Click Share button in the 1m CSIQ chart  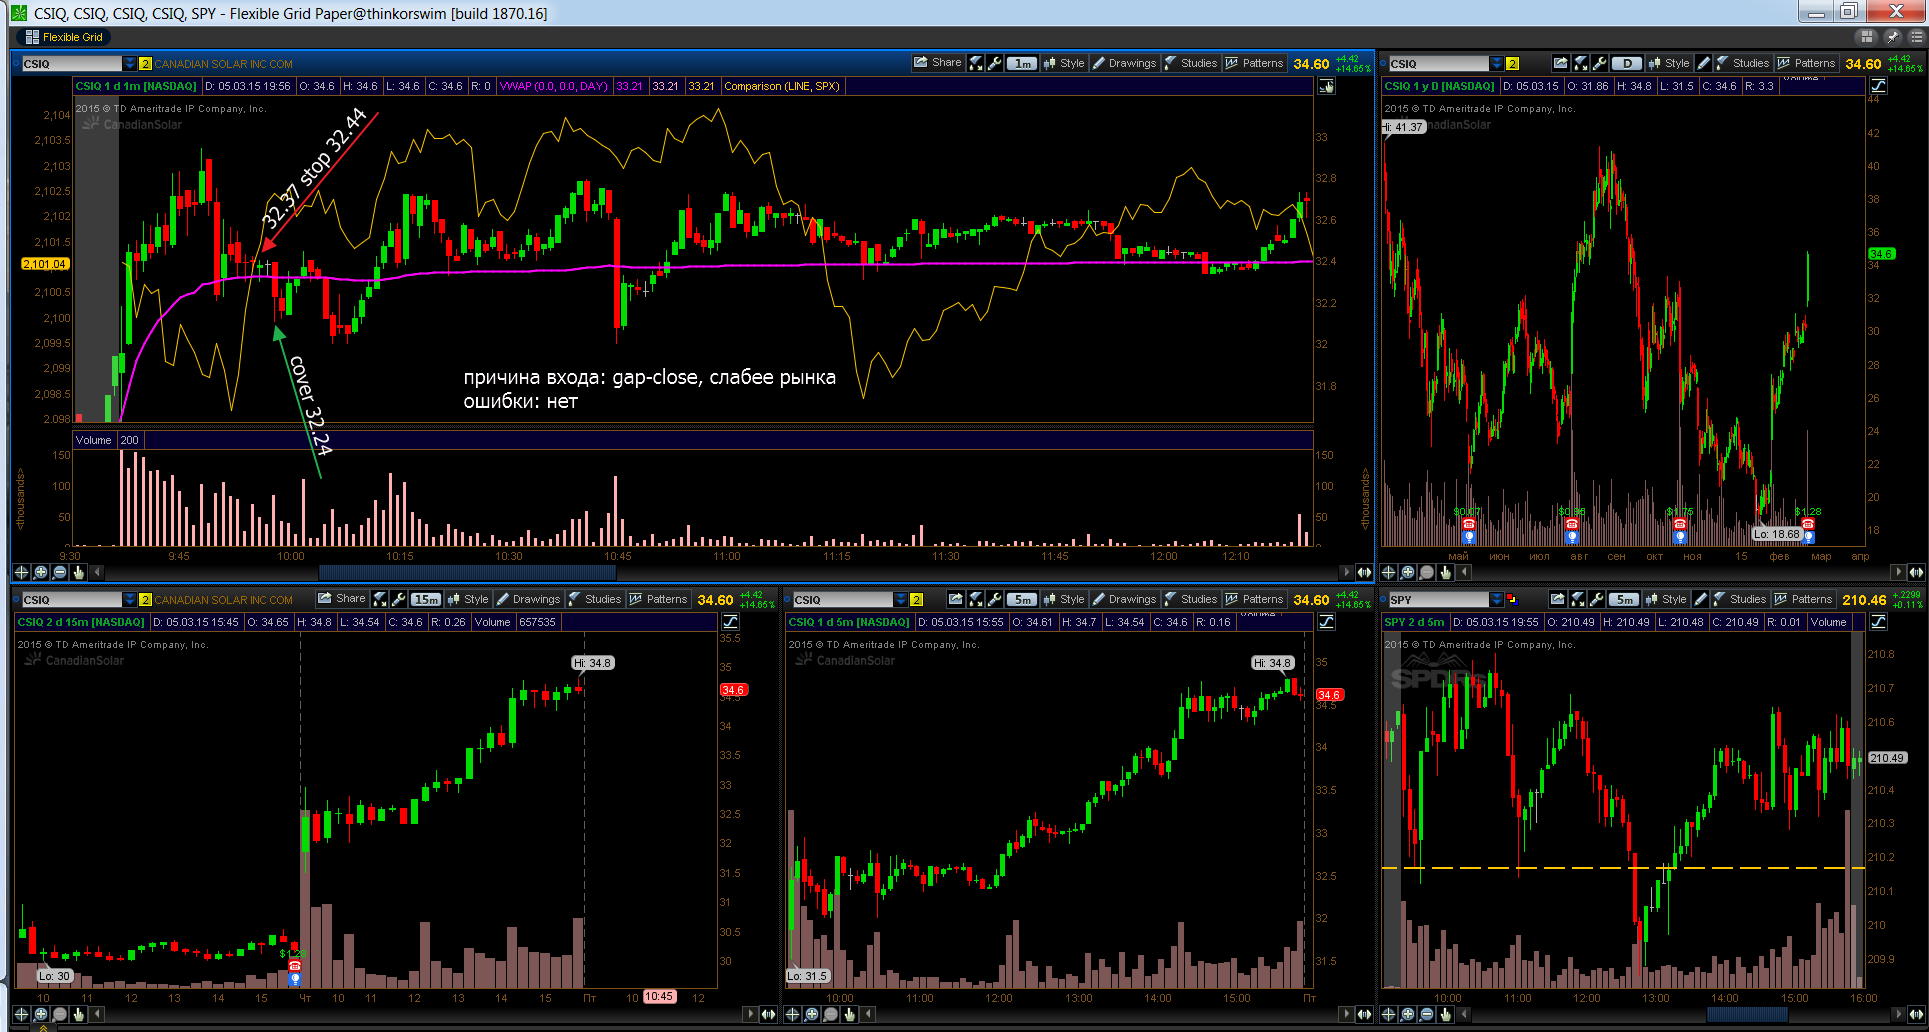pos(938,63)
